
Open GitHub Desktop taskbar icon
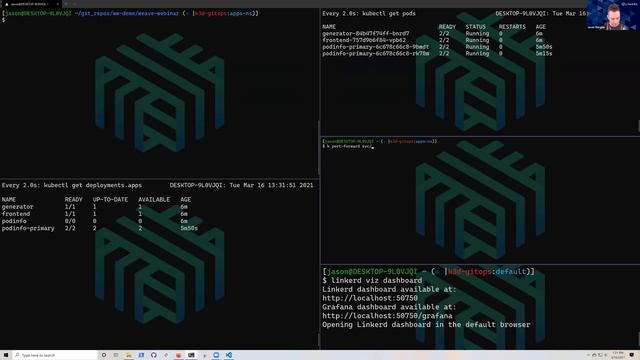[153, 355]
